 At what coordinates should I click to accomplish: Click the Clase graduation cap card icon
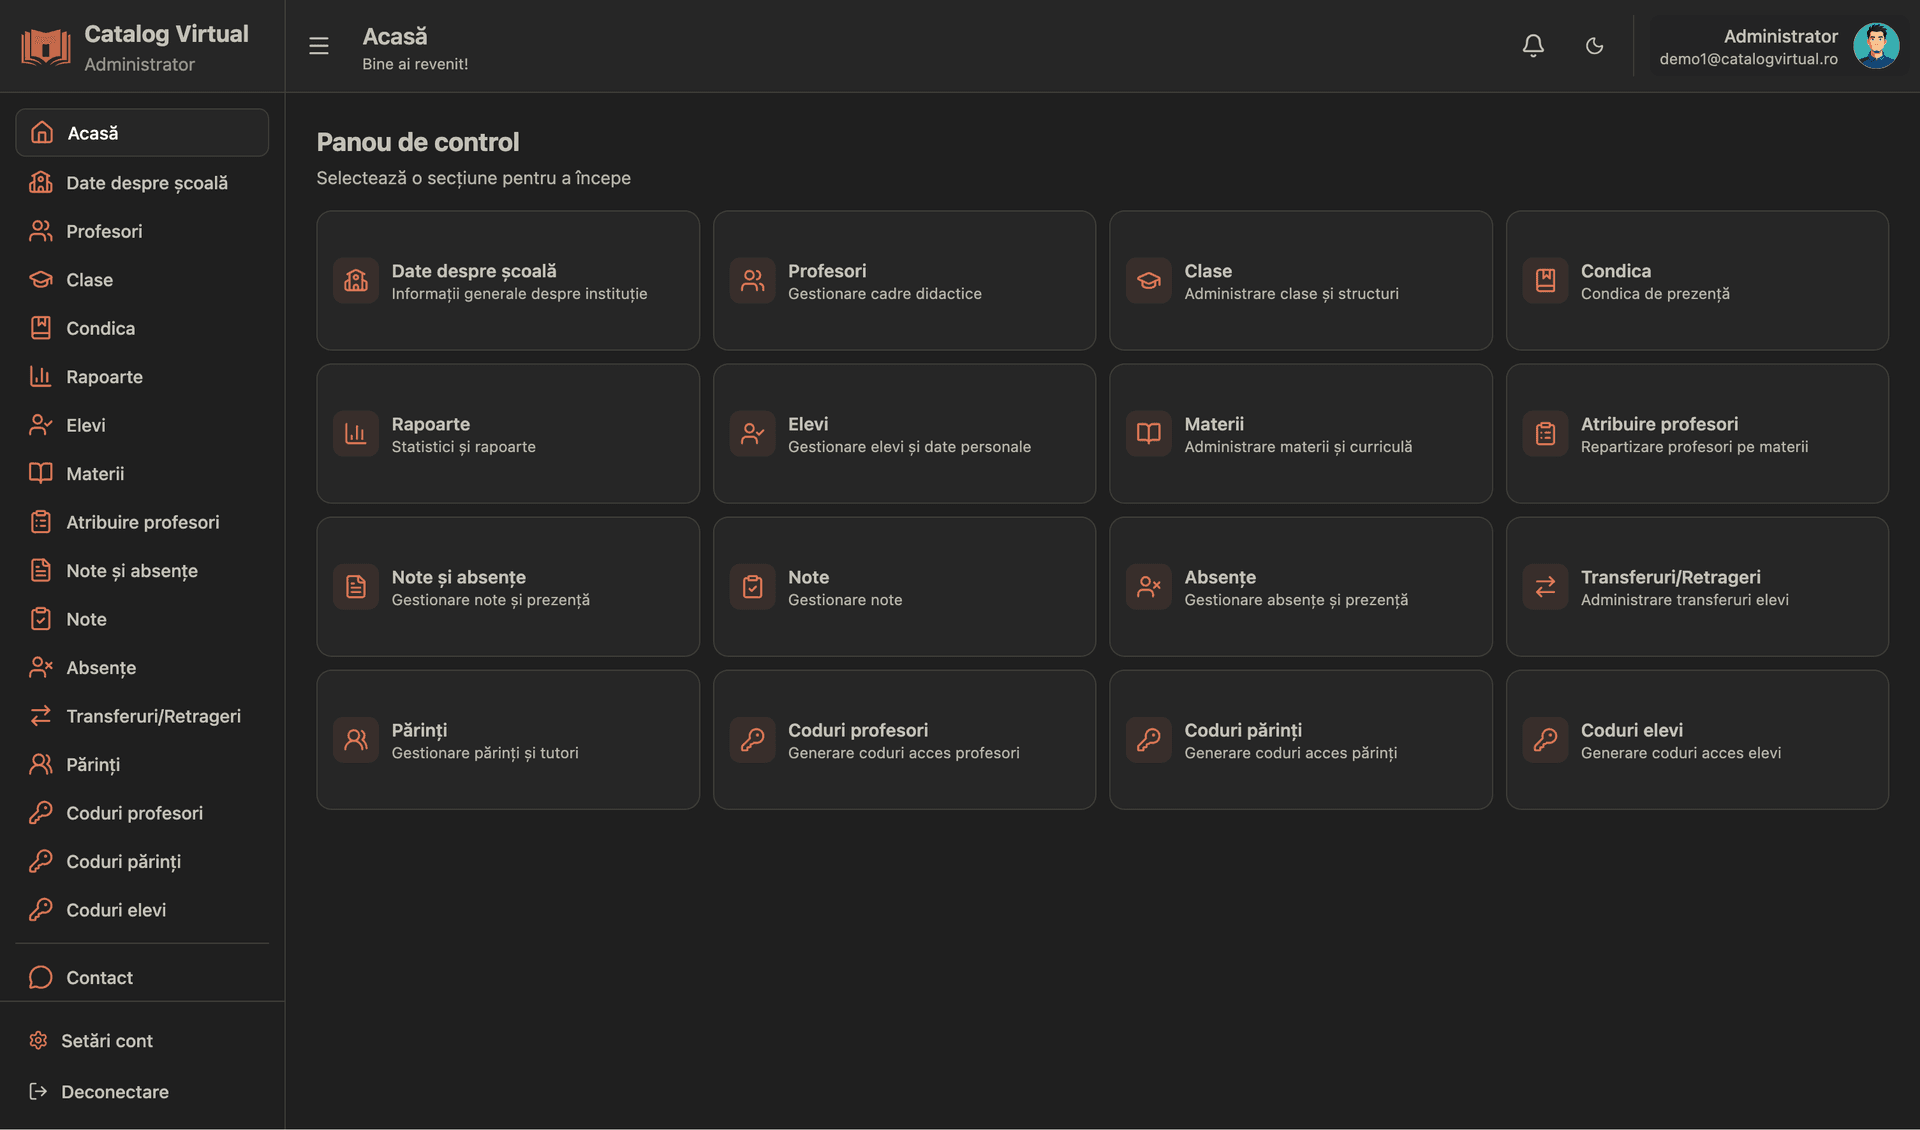click(1149, 281)
